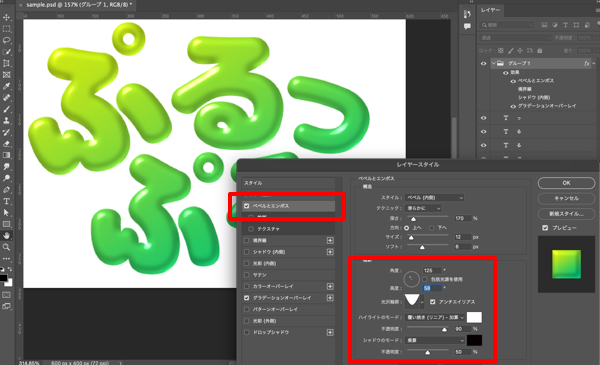Click shadow color black swatch
Screen dimensions: 600x365
coord(474,340)
